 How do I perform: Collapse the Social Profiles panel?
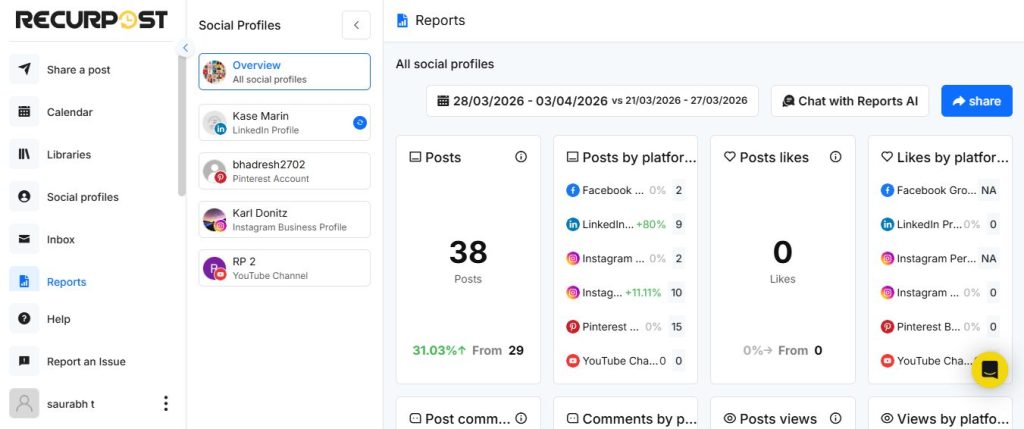coord(356,25)
